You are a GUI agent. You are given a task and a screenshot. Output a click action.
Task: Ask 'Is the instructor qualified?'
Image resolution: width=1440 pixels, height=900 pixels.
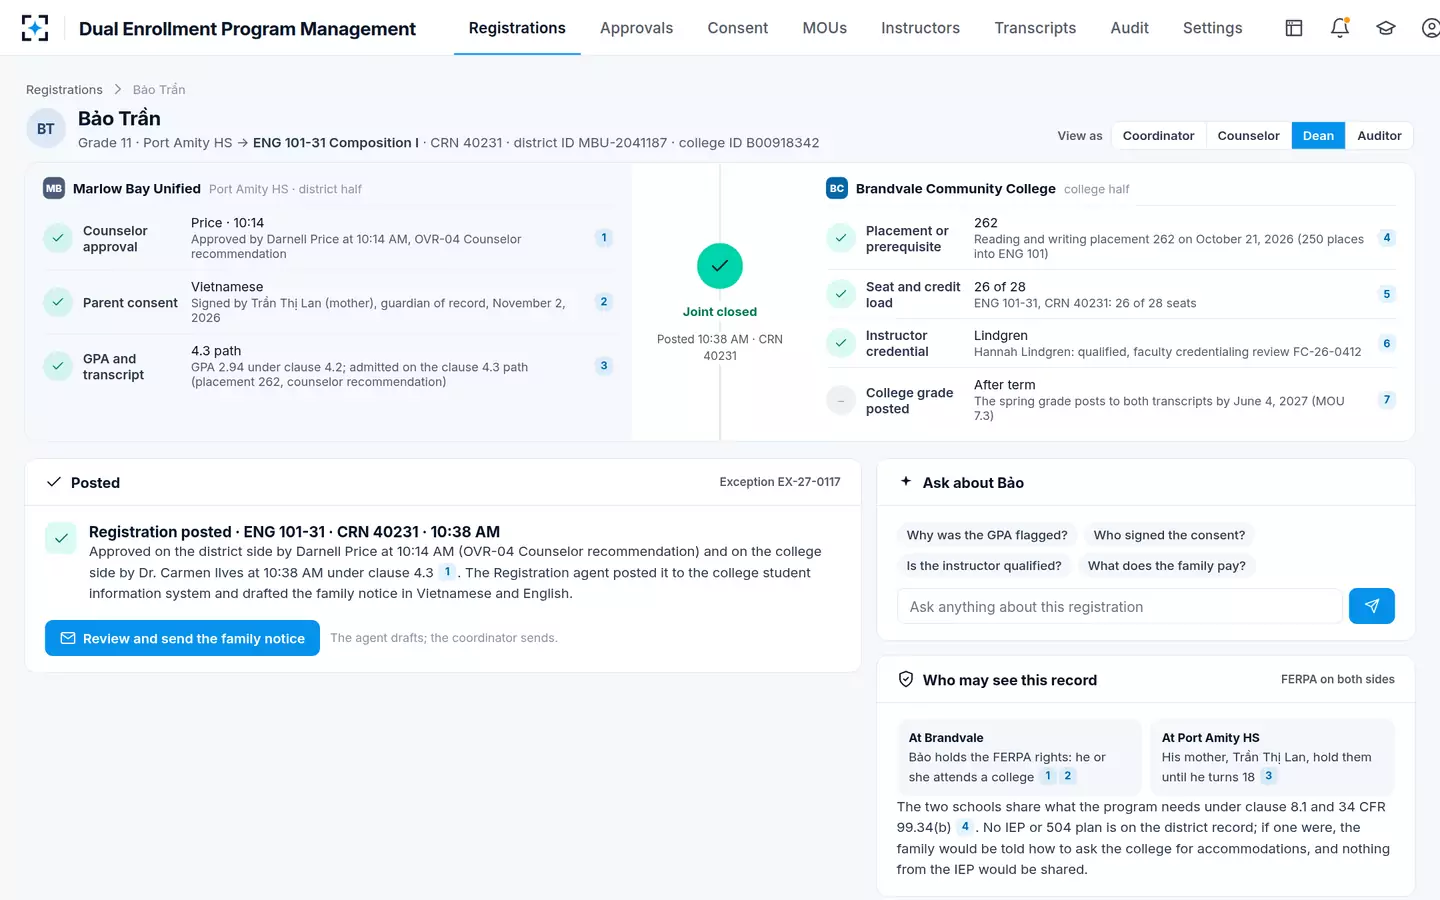(984, 565)
